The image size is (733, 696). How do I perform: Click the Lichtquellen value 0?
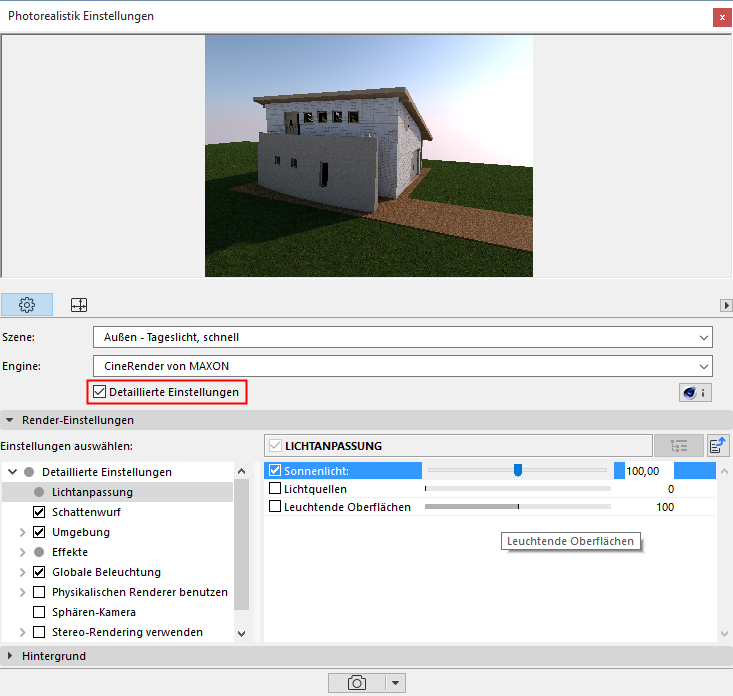[x=671, y=489]
